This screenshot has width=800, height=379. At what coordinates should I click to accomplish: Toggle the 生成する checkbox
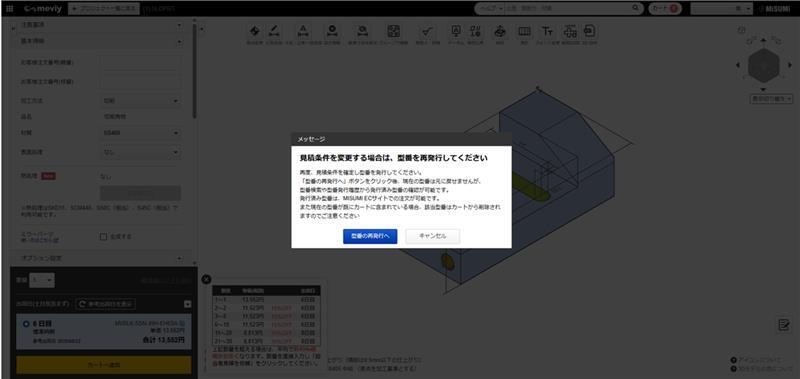pyautogui.click(x=103, y=237)
